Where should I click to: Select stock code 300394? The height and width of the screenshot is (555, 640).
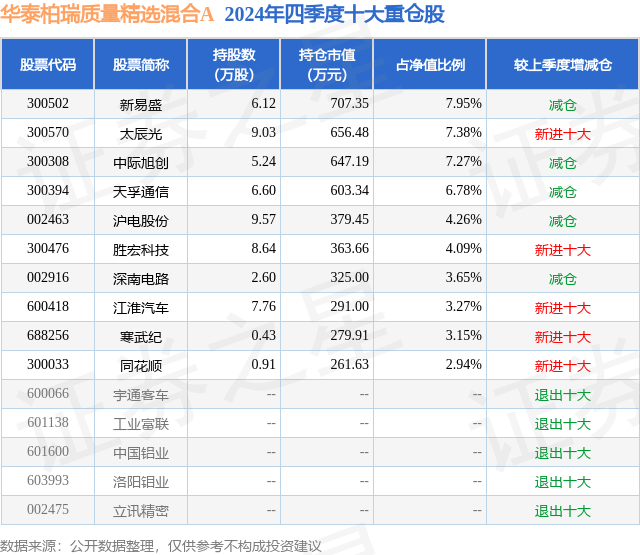[x=48, y=191]
